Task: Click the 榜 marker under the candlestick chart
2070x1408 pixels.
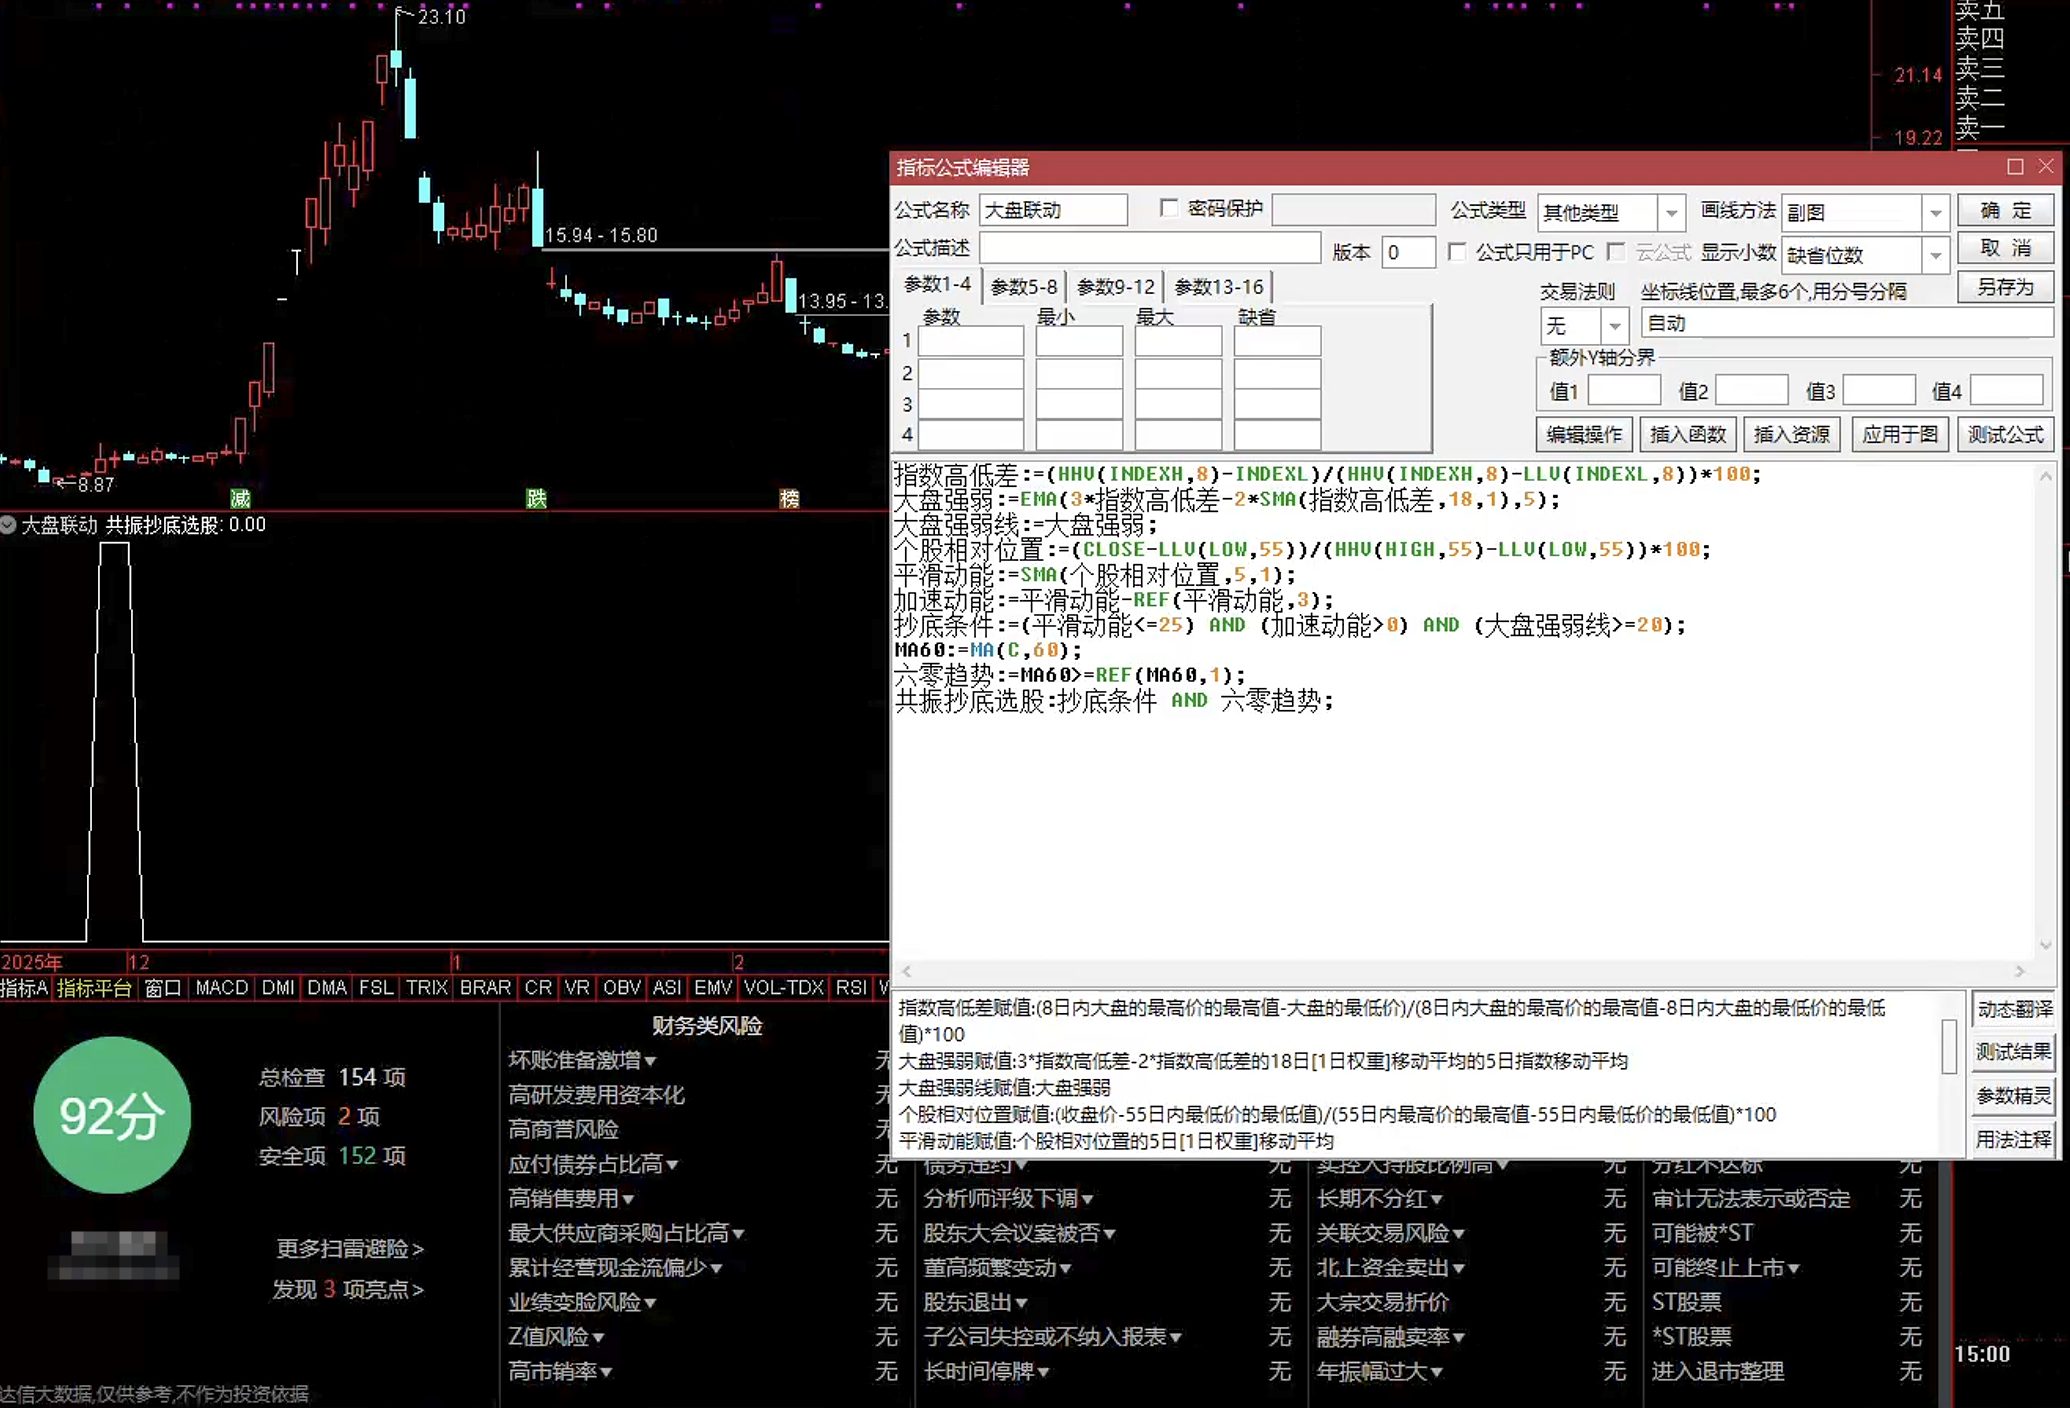Action: (789, 498)
